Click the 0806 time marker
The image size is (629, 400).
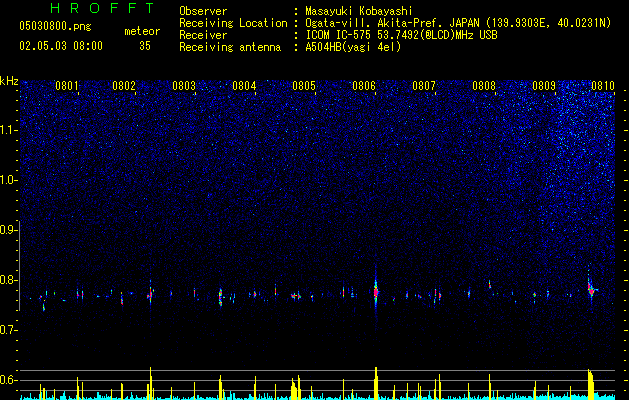click(364, 86)
